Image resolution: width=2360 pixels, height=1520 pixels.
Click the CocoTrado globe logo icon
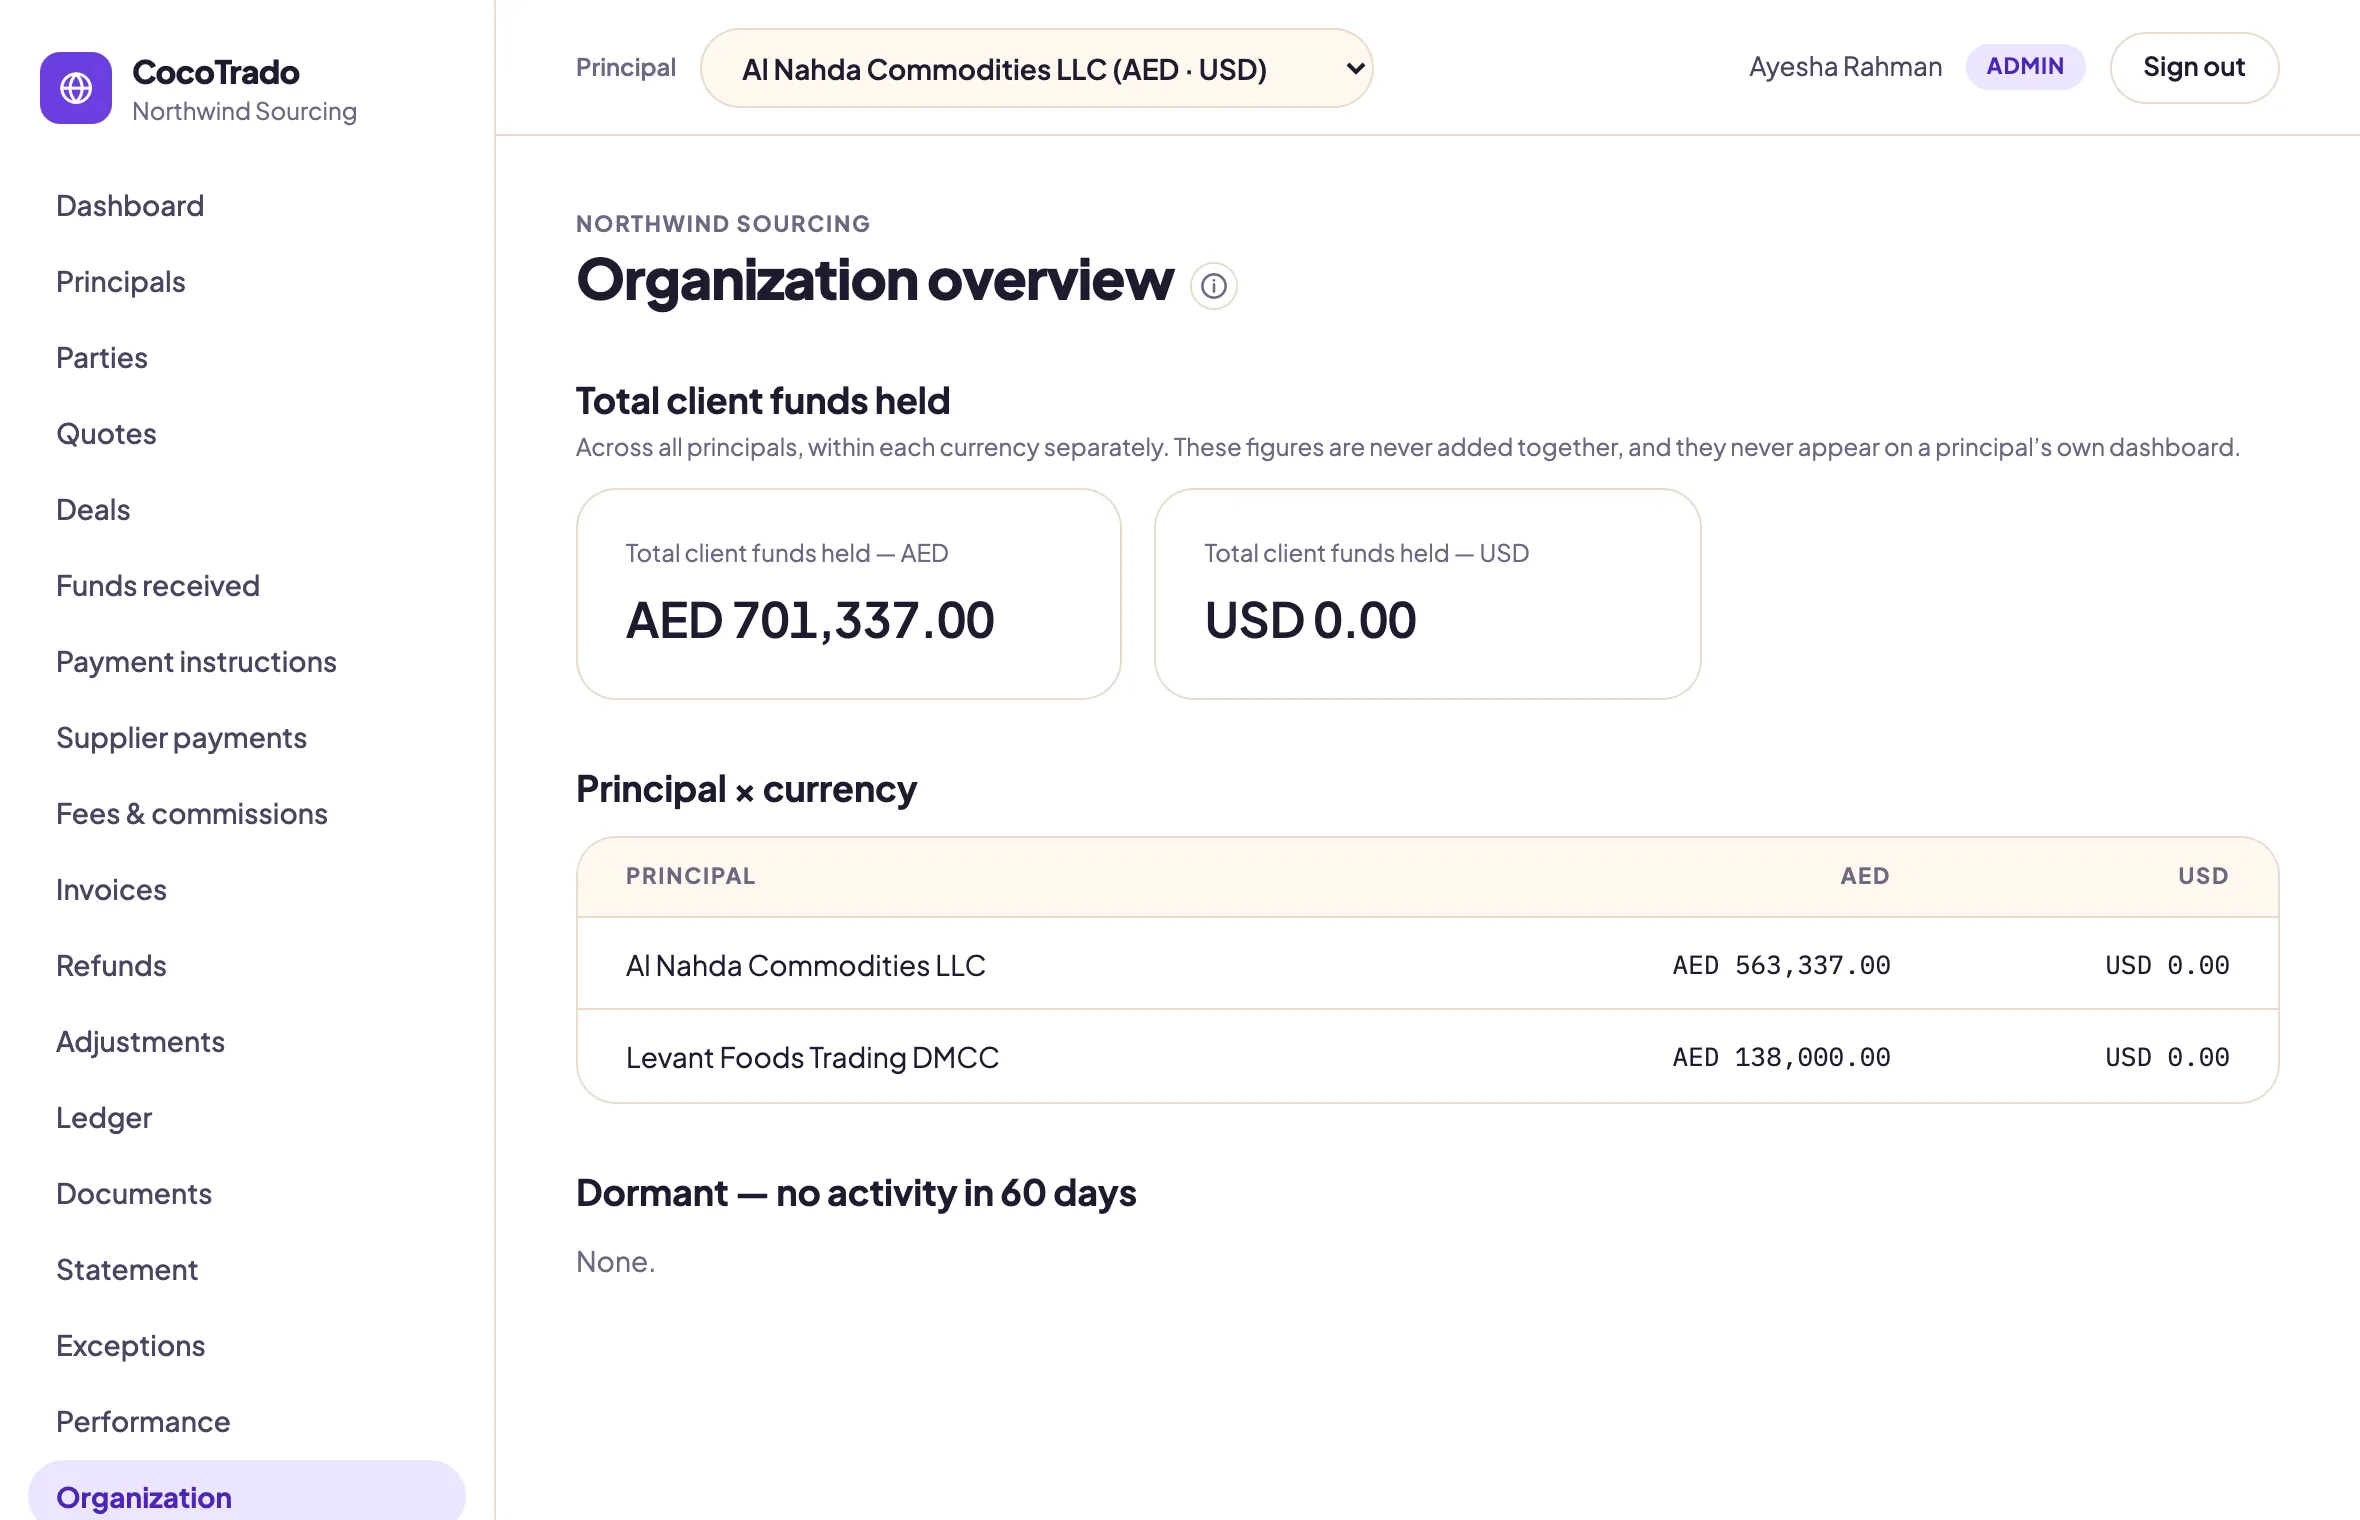[x=76, y=88]
